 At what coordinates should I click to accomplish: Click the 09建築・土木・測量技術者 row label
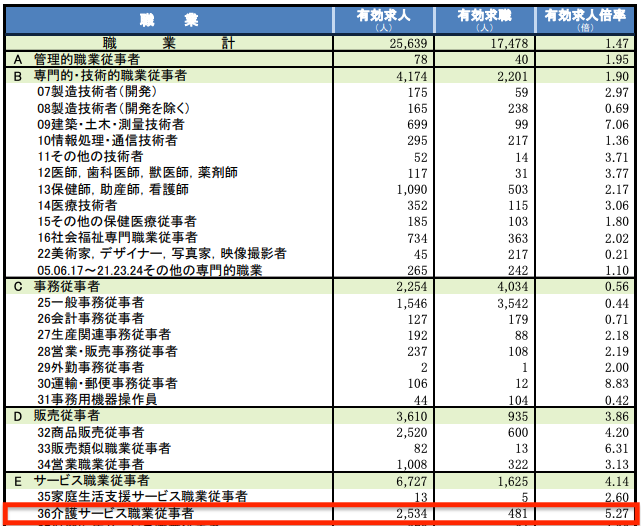[x=110, y=124]
